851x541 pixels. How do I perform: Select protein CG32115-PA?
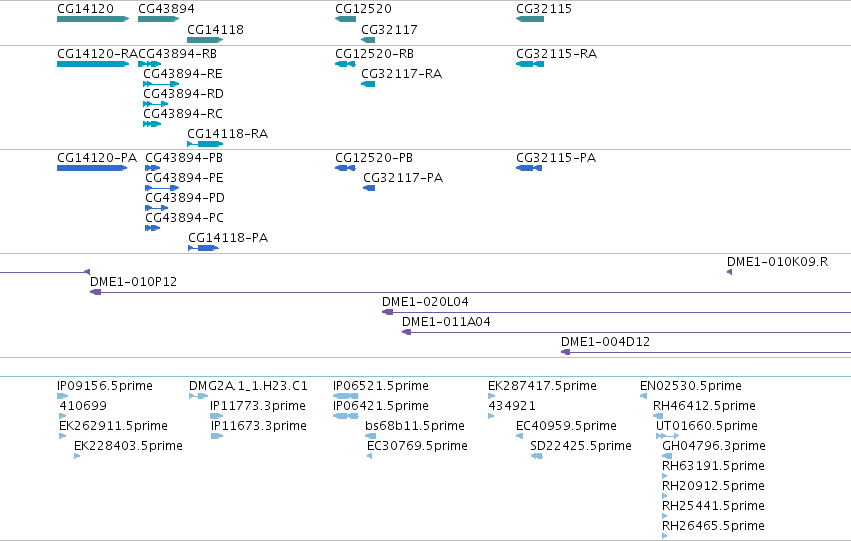(x=529, y=168)
